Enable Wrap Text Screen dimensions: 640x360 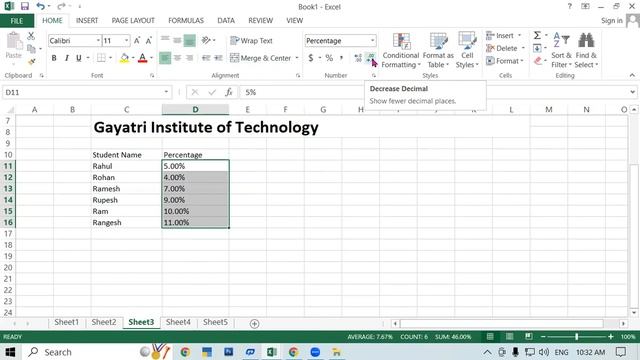pyautogui.click(x=251, y=40)
